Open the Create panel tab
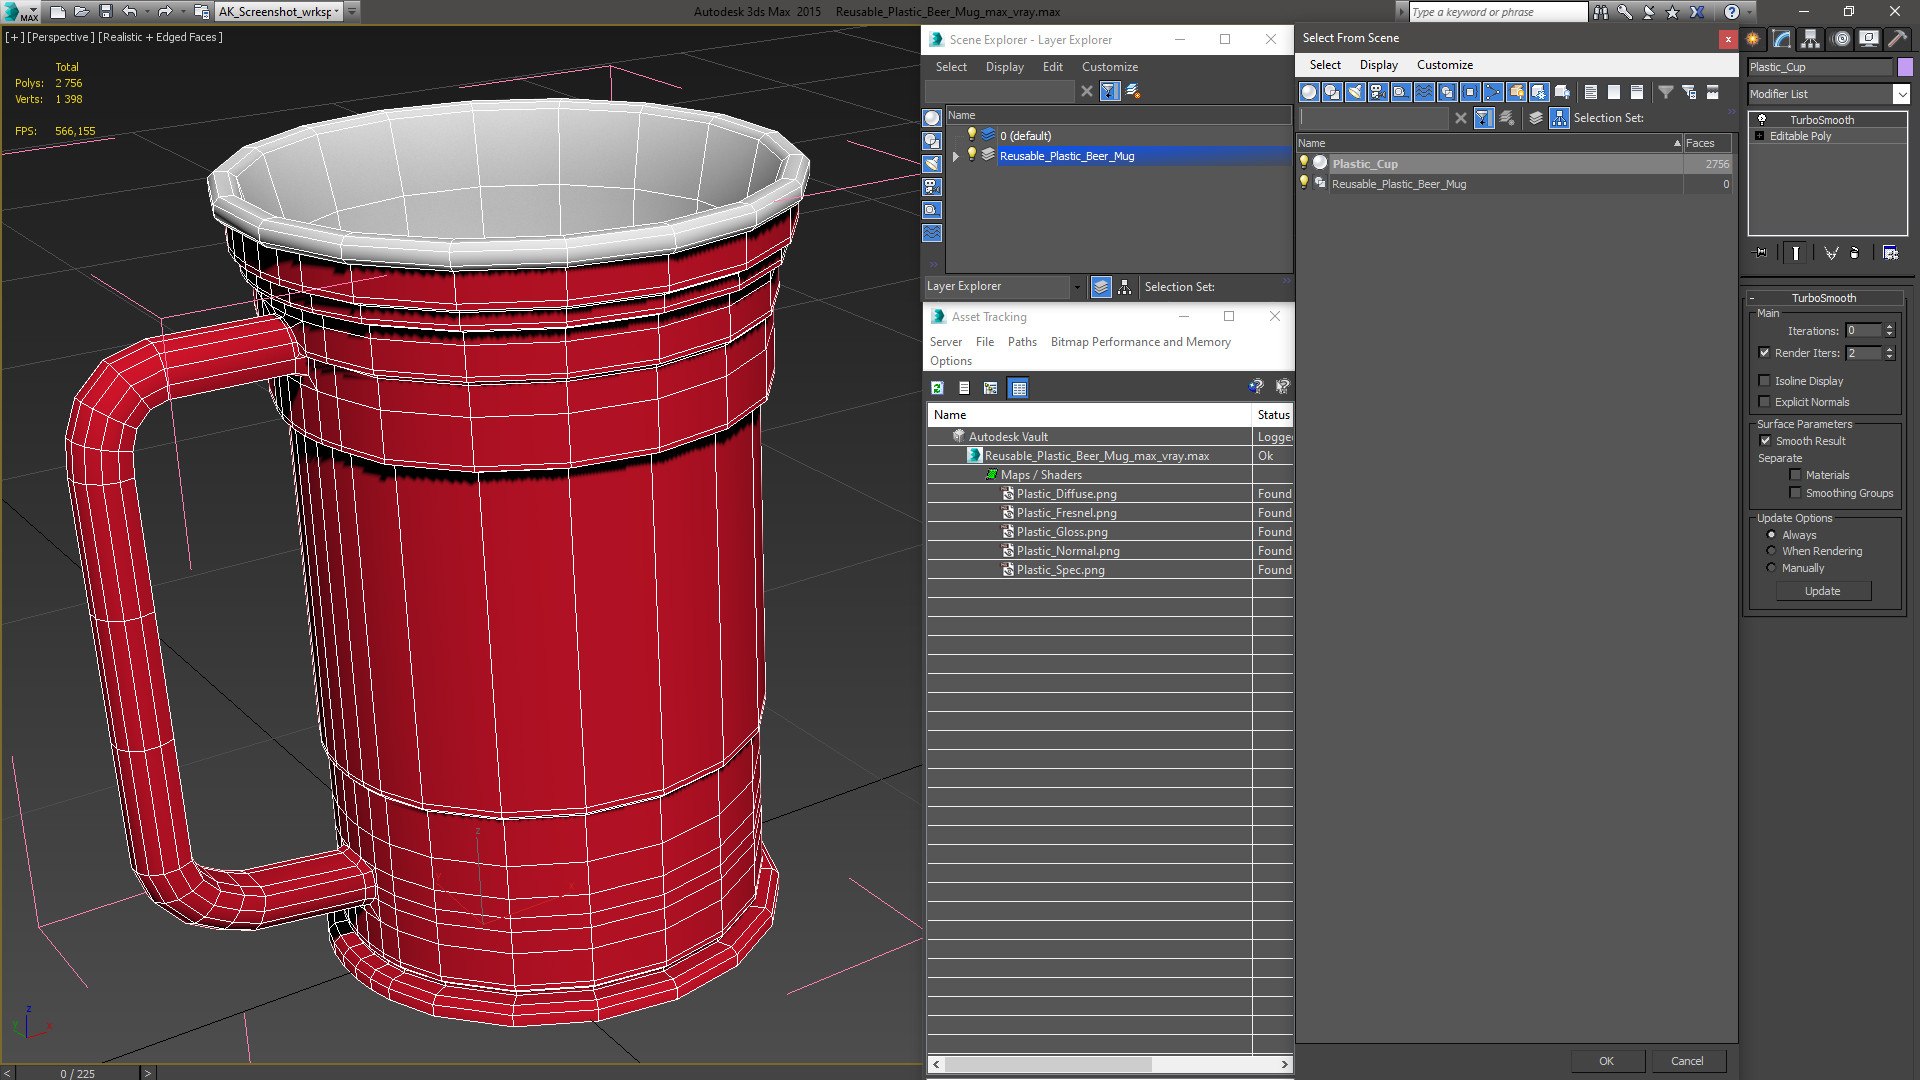1920x1080 pixels. (1753, 39)
